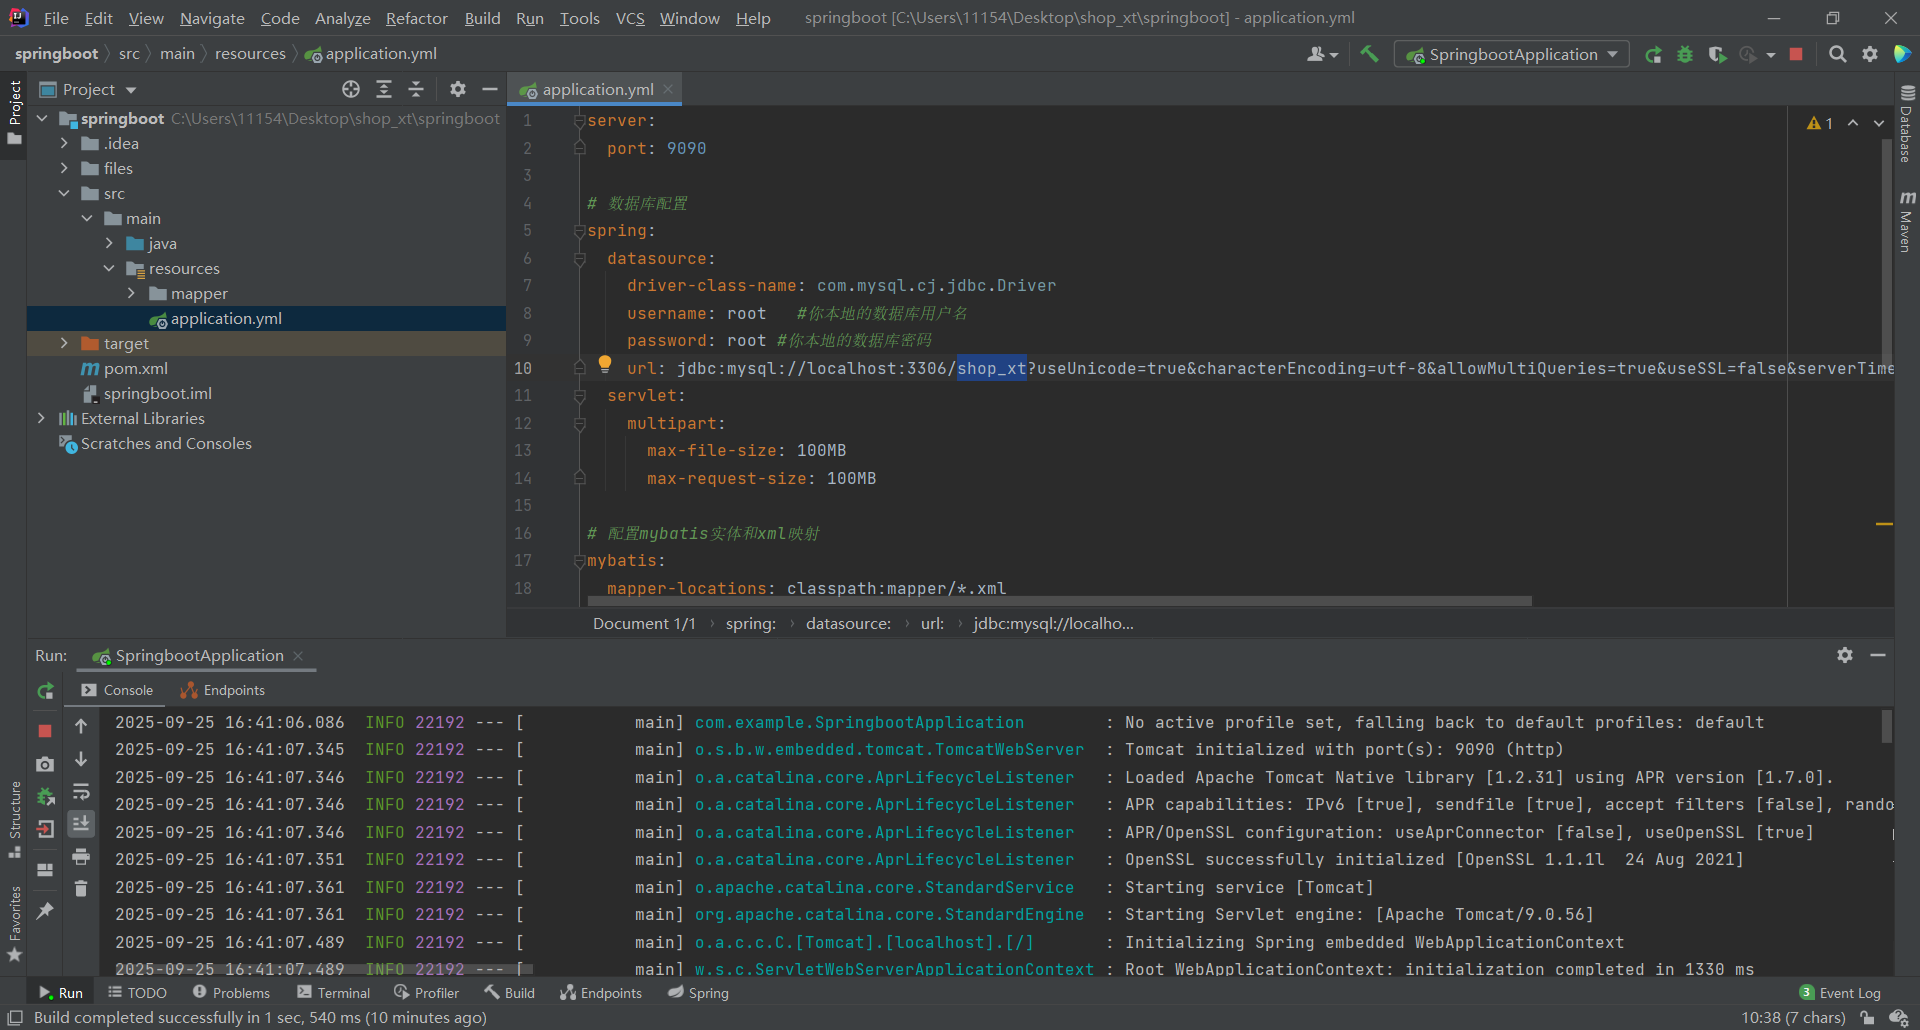Viewport: 1920px width, 1030px height.
Task: Expand the java folder
Action: pyautogui.click(x=110, y=244)
